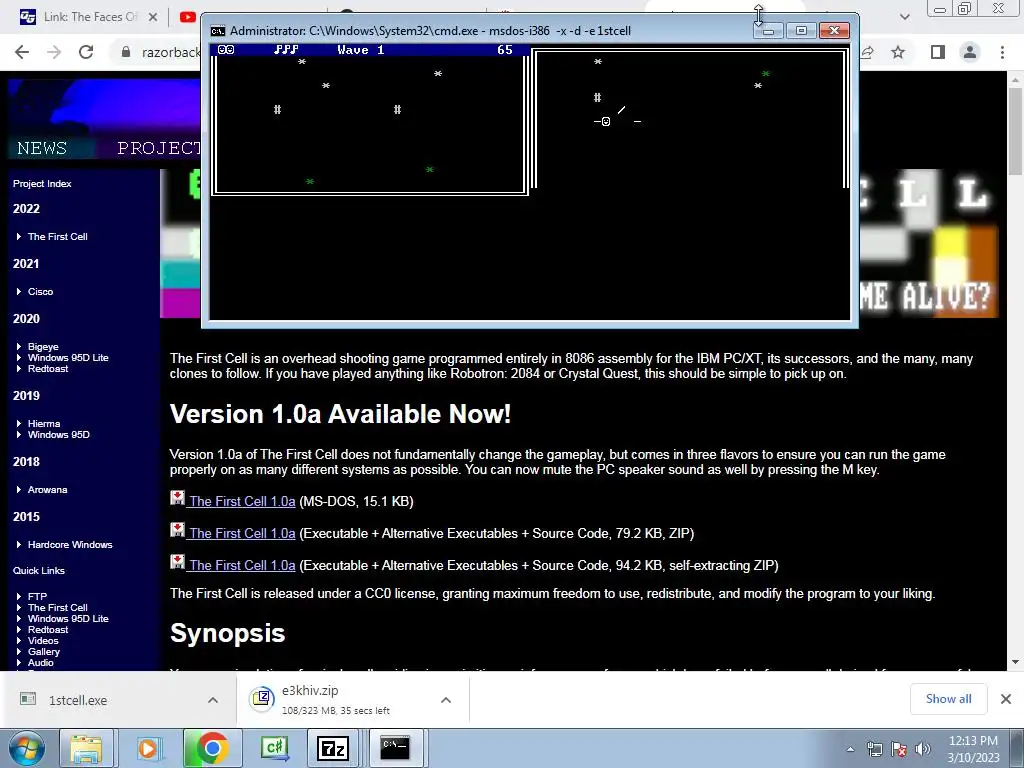This screenshot has width=1024, height=768.
Task: Open The First Cell quick link
Action: point(57,607)
